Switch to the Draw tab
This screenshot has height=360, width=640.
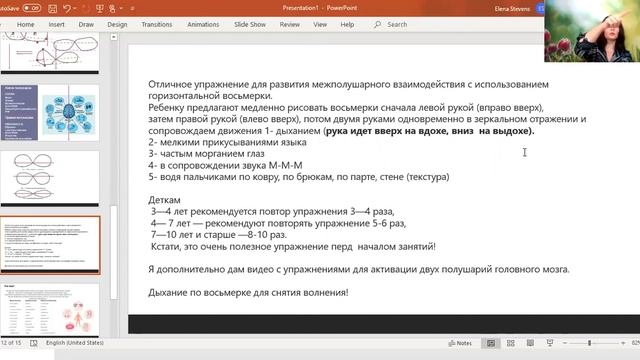(86, 24)
